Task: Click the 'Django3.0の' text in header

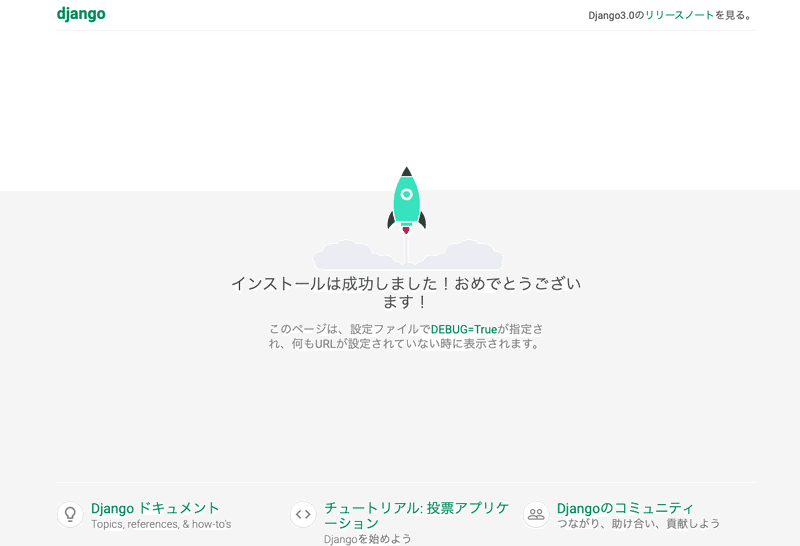Action: (616, 15)
